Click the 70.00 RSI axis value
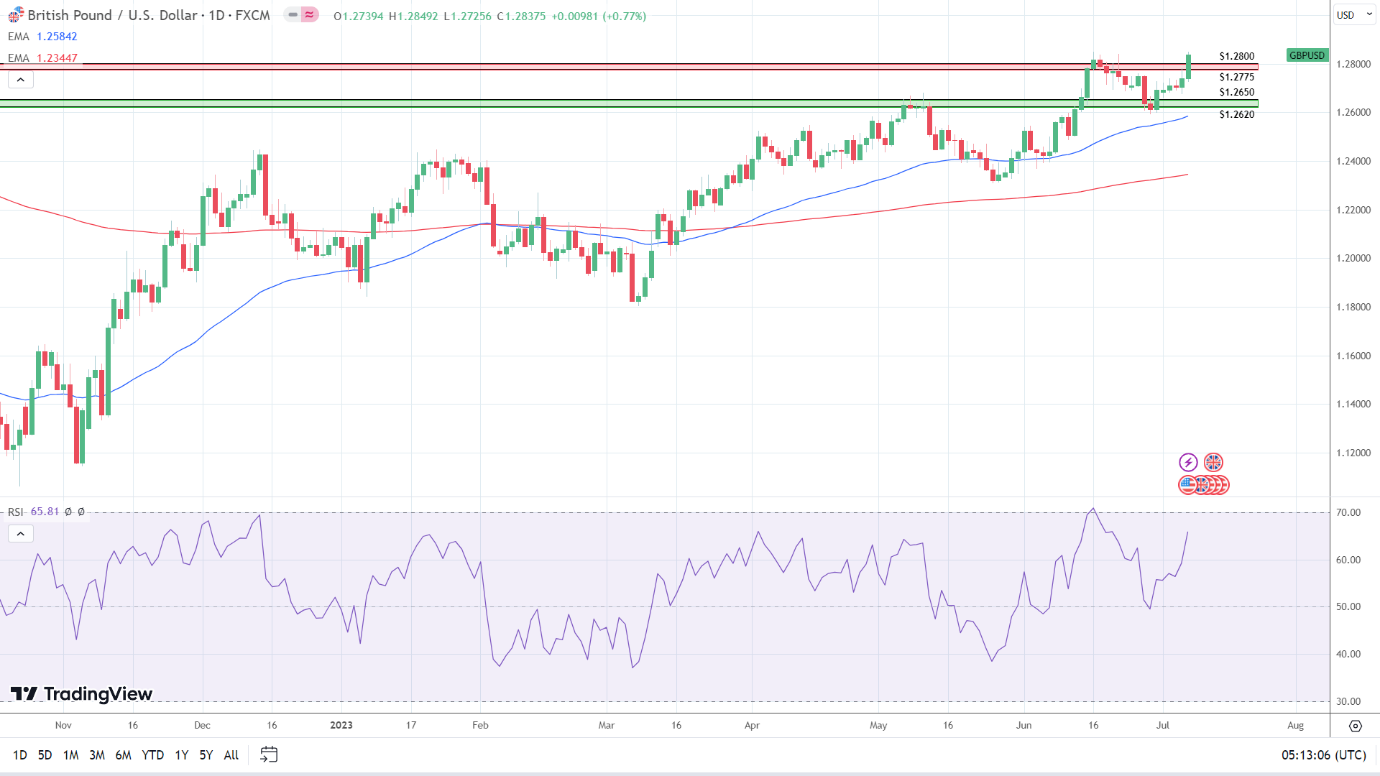 (x=1349, y=513)
